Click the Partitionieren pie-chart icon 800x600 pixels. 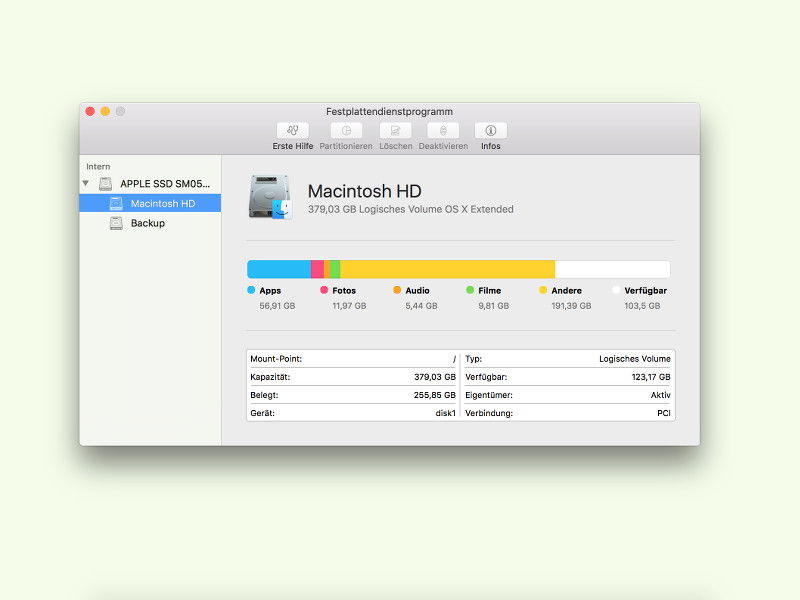pyautogui.click(x=346, y=131)
